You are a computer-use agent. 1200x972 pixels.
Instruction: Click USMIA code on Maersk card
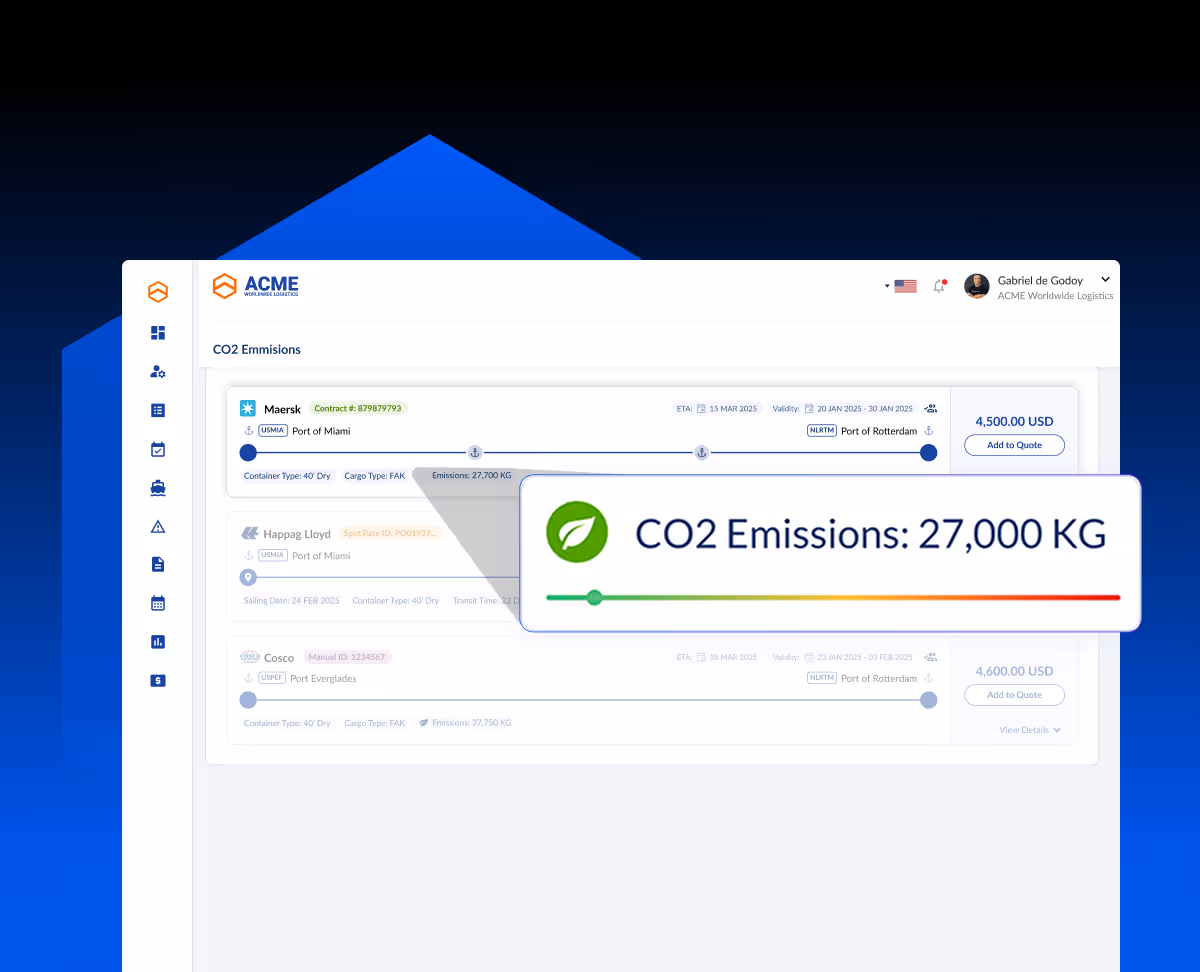[x=273, y=431]
